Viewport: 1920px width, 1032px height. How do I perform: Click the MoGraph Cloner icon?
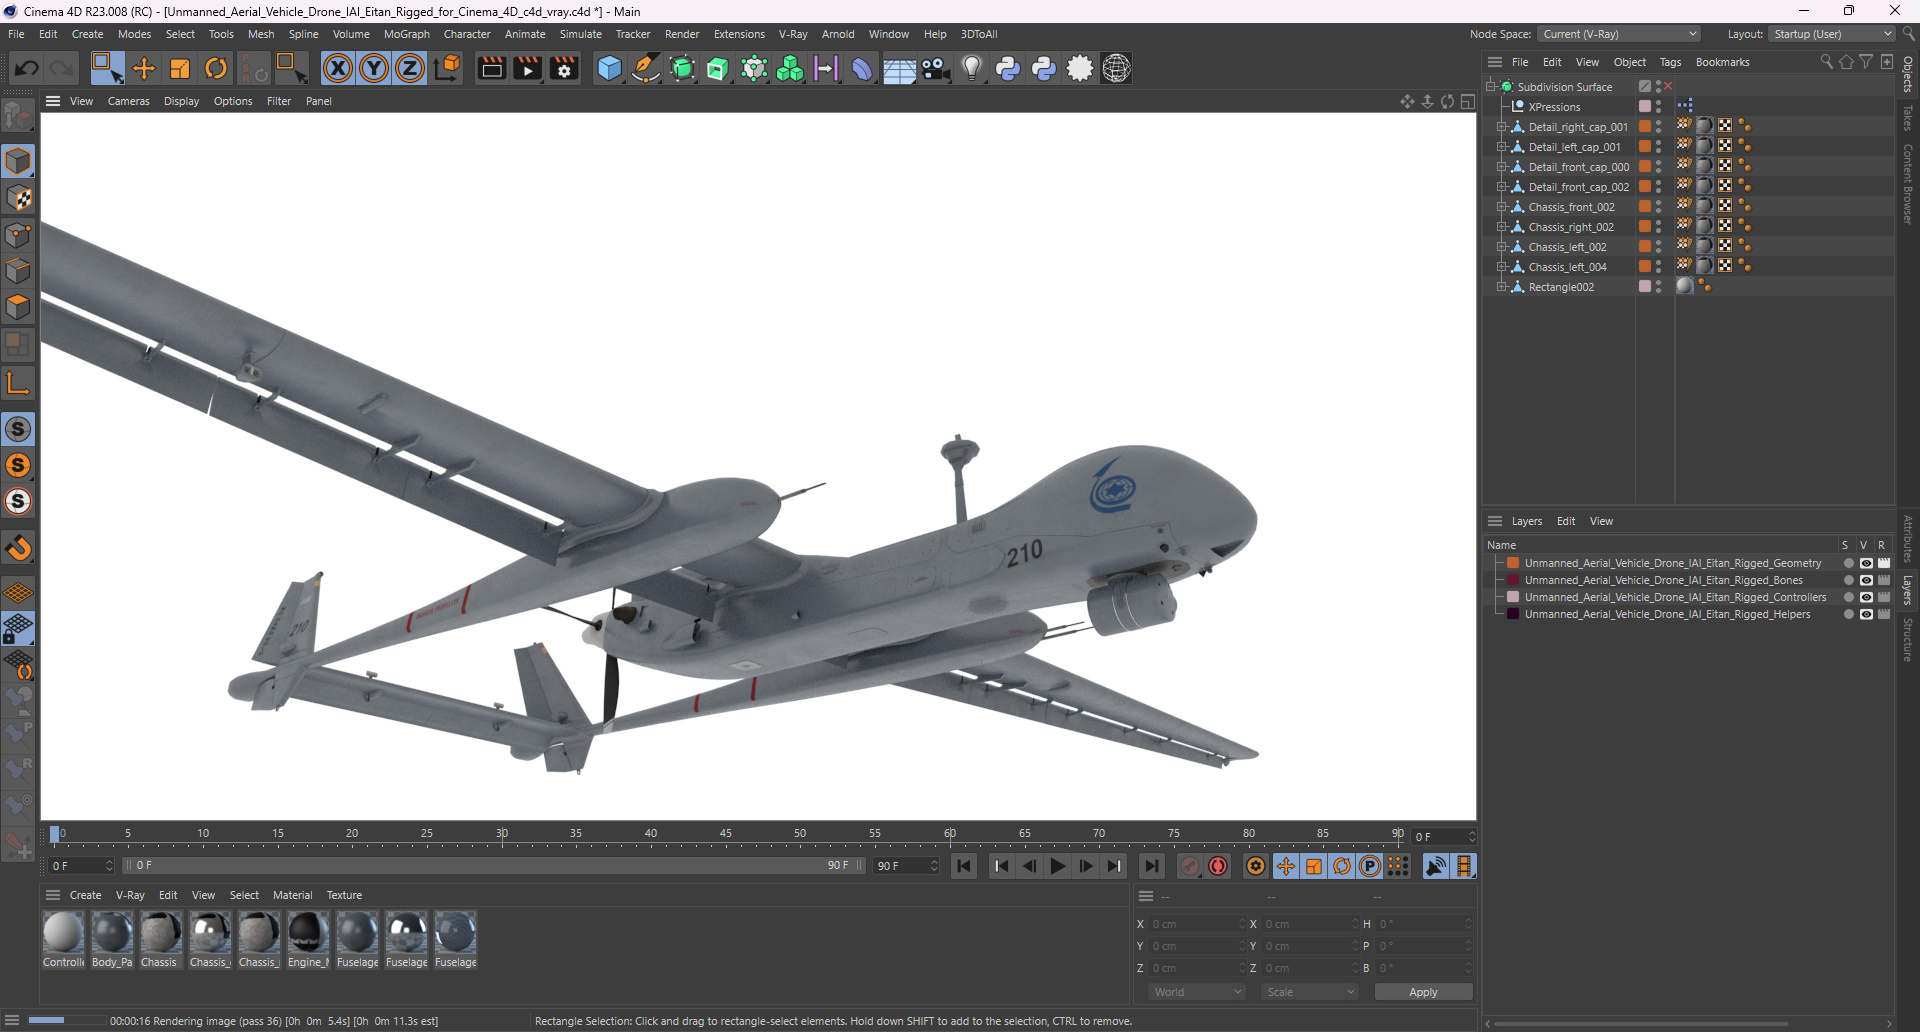[790, 68]
